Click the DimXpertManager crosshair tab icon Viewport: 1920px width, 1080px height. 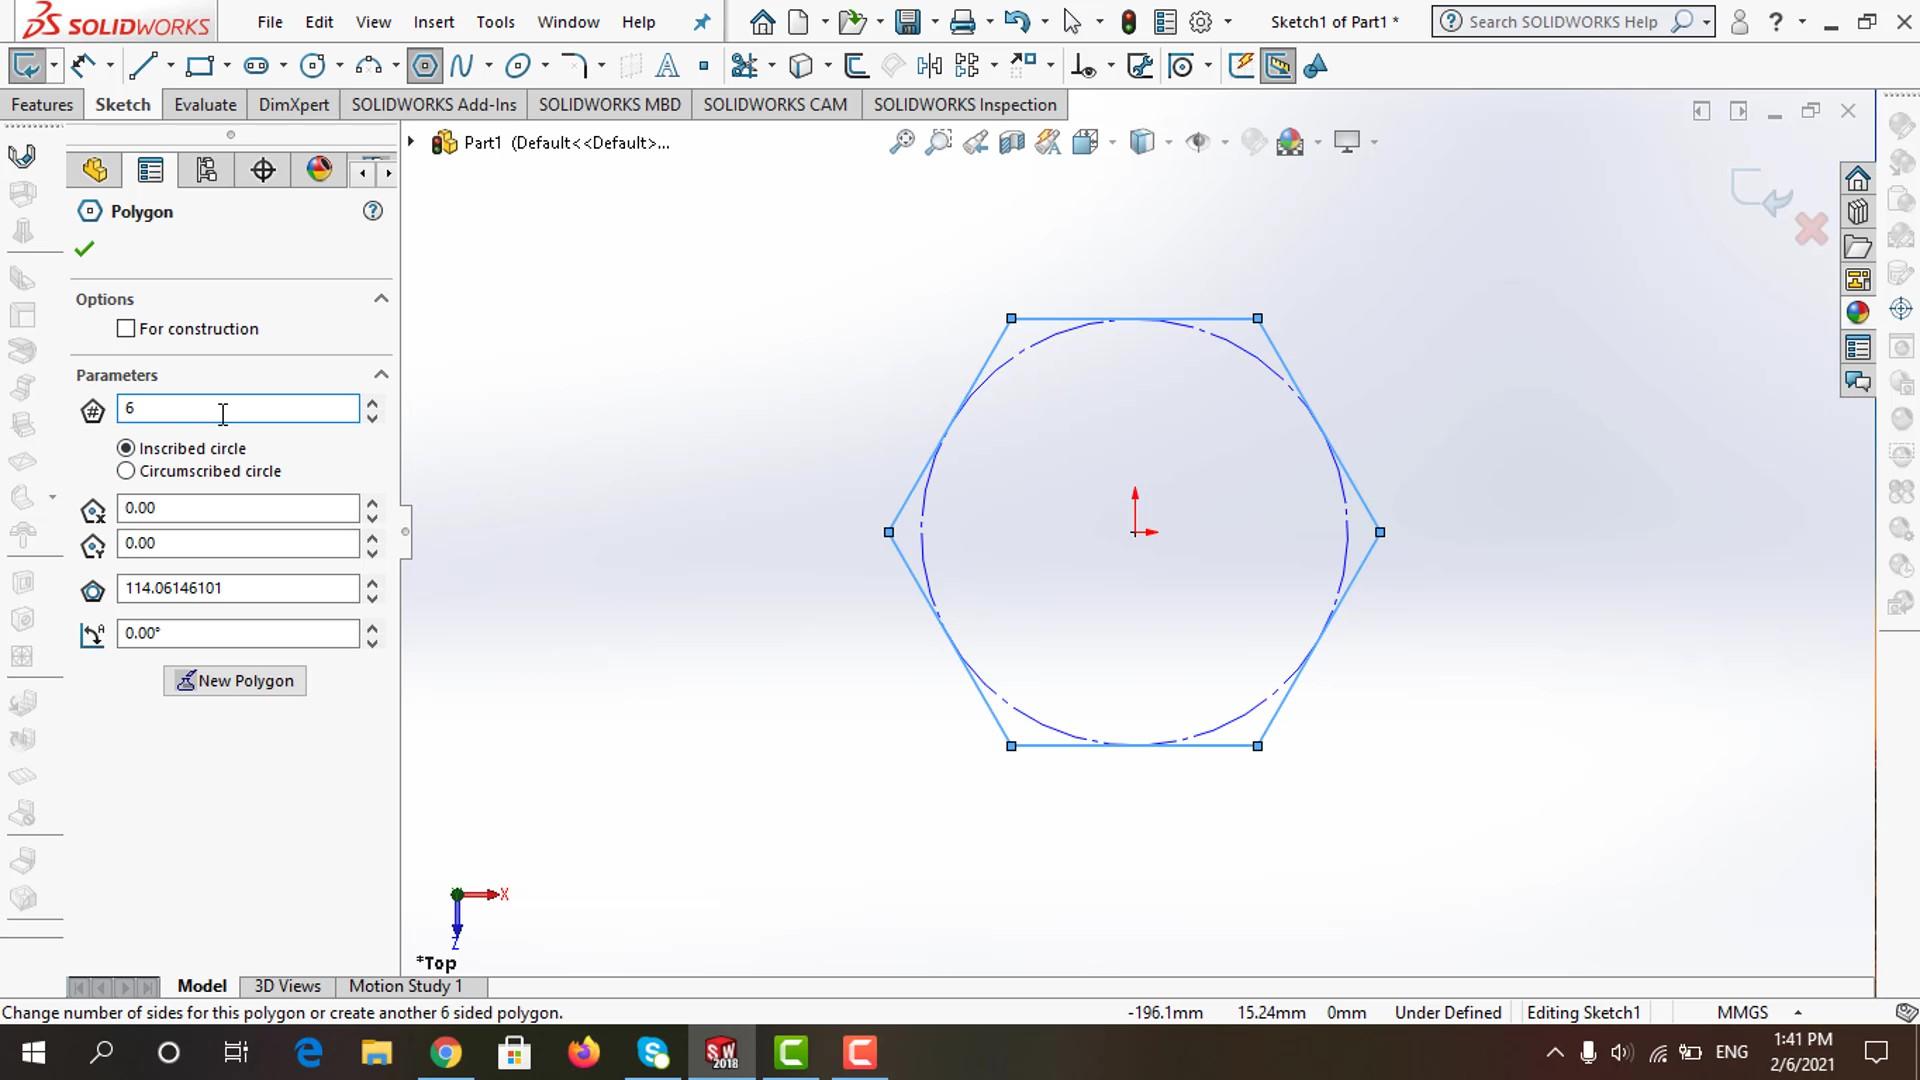(262, 170)
